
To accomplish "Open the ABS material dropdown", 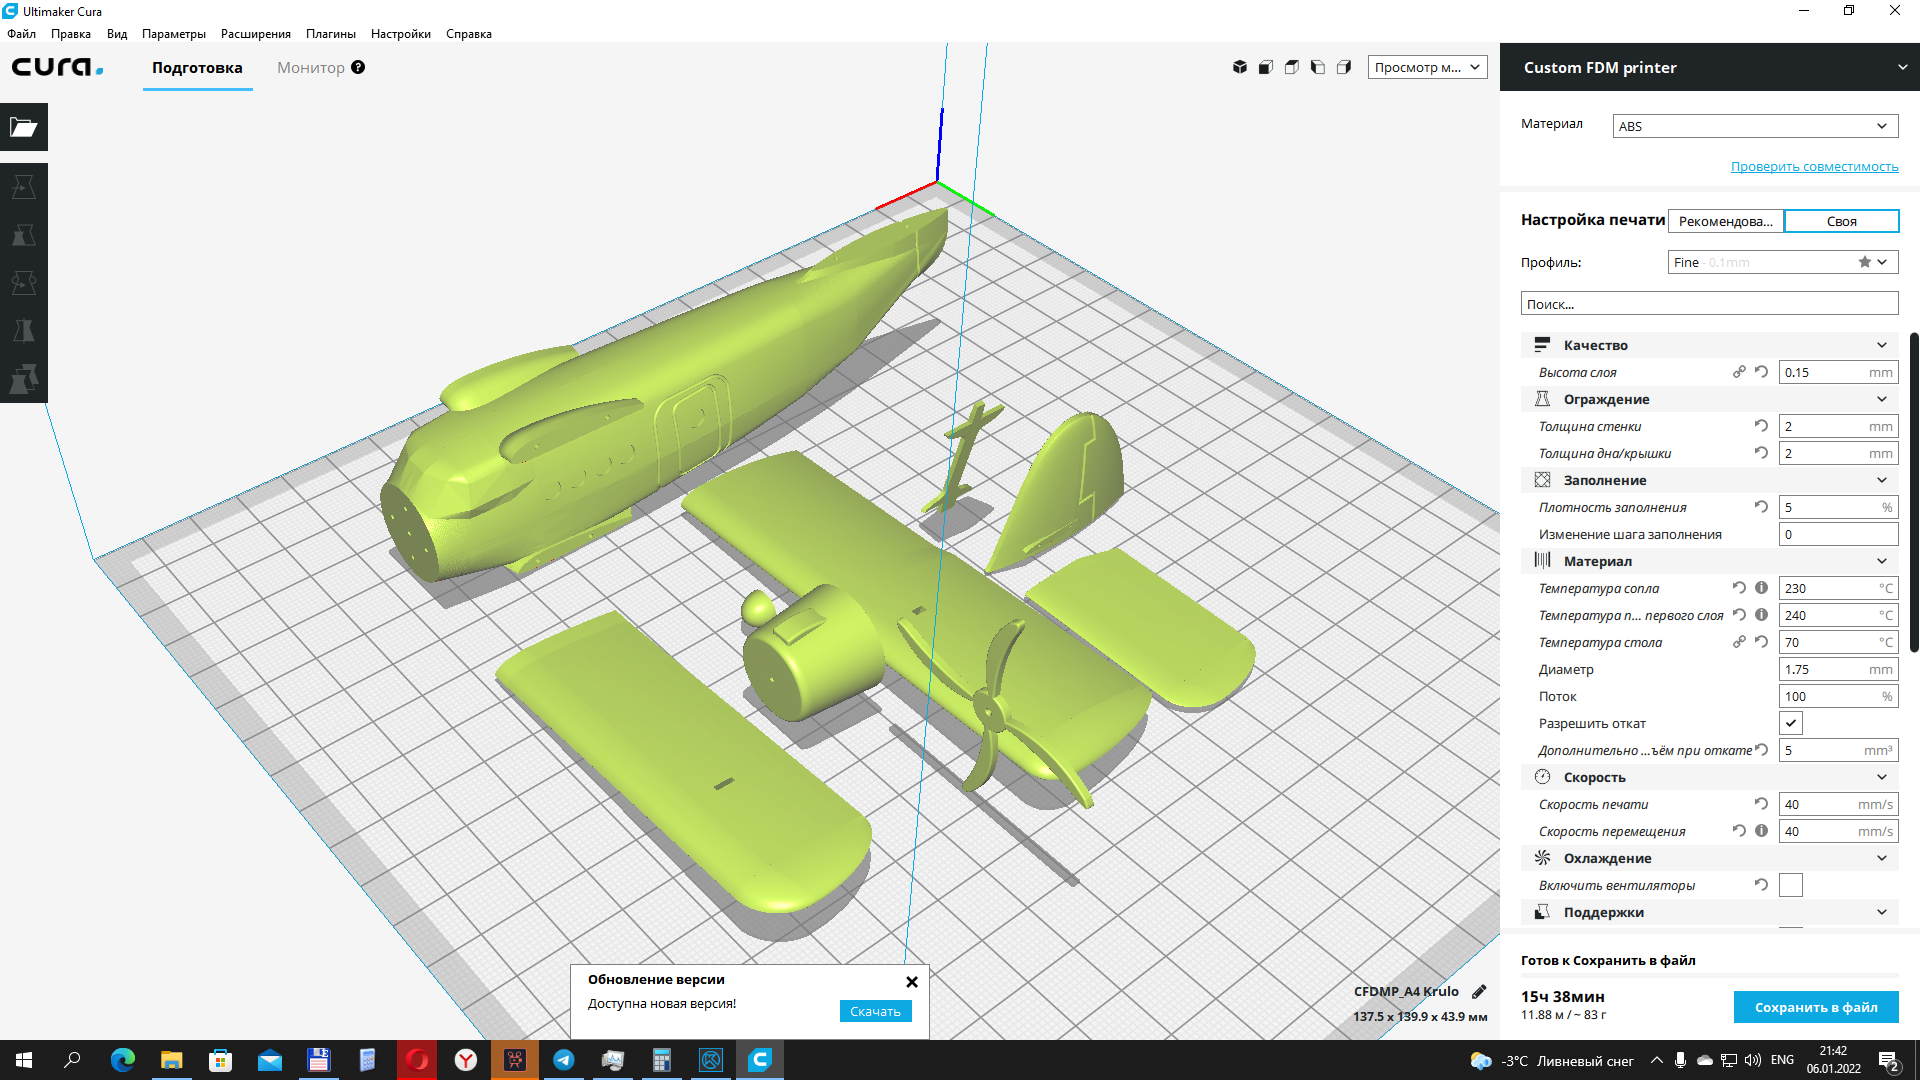I will point(1754,126).
